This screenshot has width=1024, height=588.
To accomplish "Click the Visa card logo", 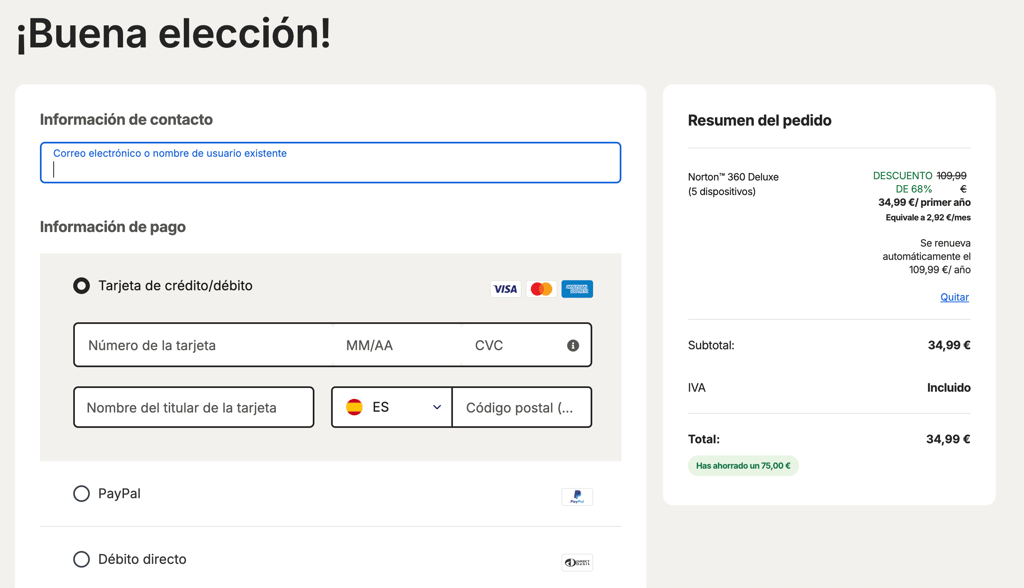I will [505, 289].
